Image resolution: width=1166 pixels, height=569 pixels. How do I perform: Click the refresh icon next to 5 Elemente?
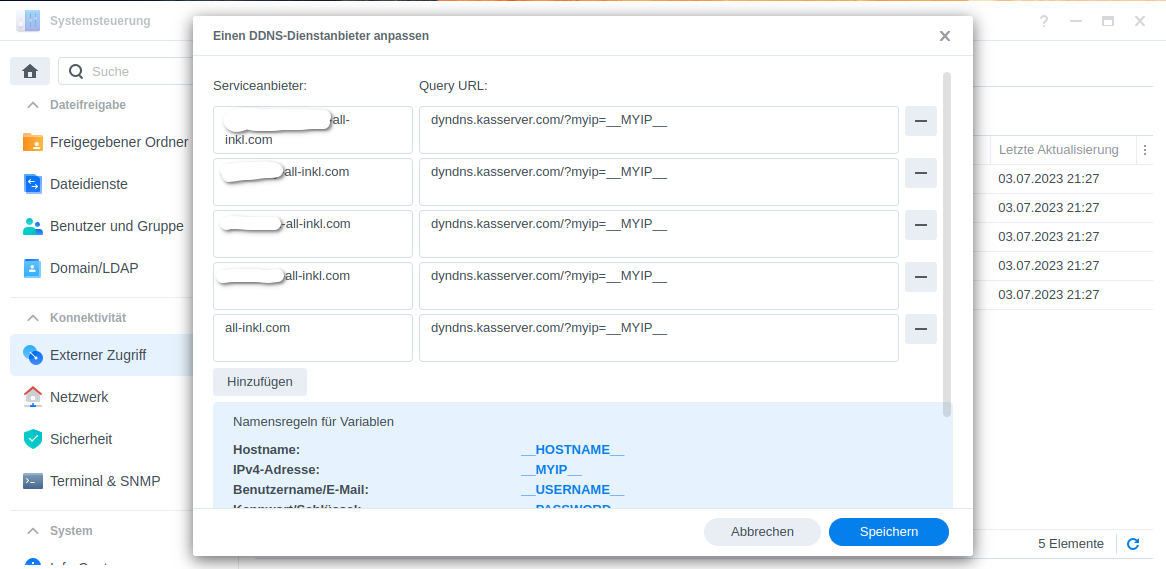tap(1133, 544)
